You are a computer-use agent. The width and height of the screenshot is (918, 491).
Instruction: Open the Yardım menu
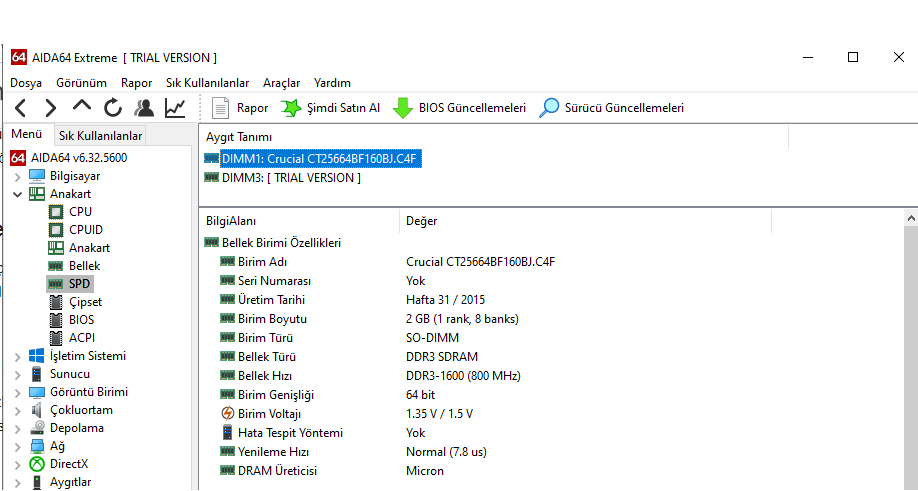[x=332, y=83]
